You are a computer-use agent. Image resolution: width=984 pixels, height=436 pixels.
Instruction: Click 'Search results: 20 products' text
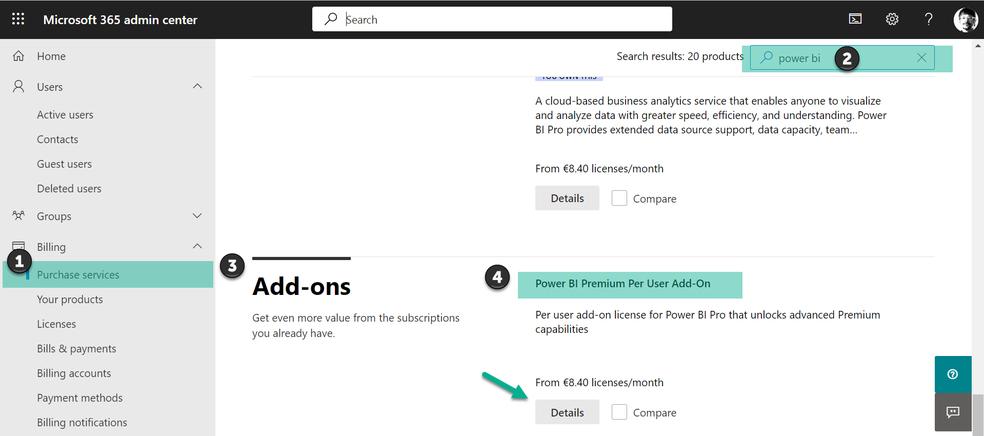click(x=680, y=56)
